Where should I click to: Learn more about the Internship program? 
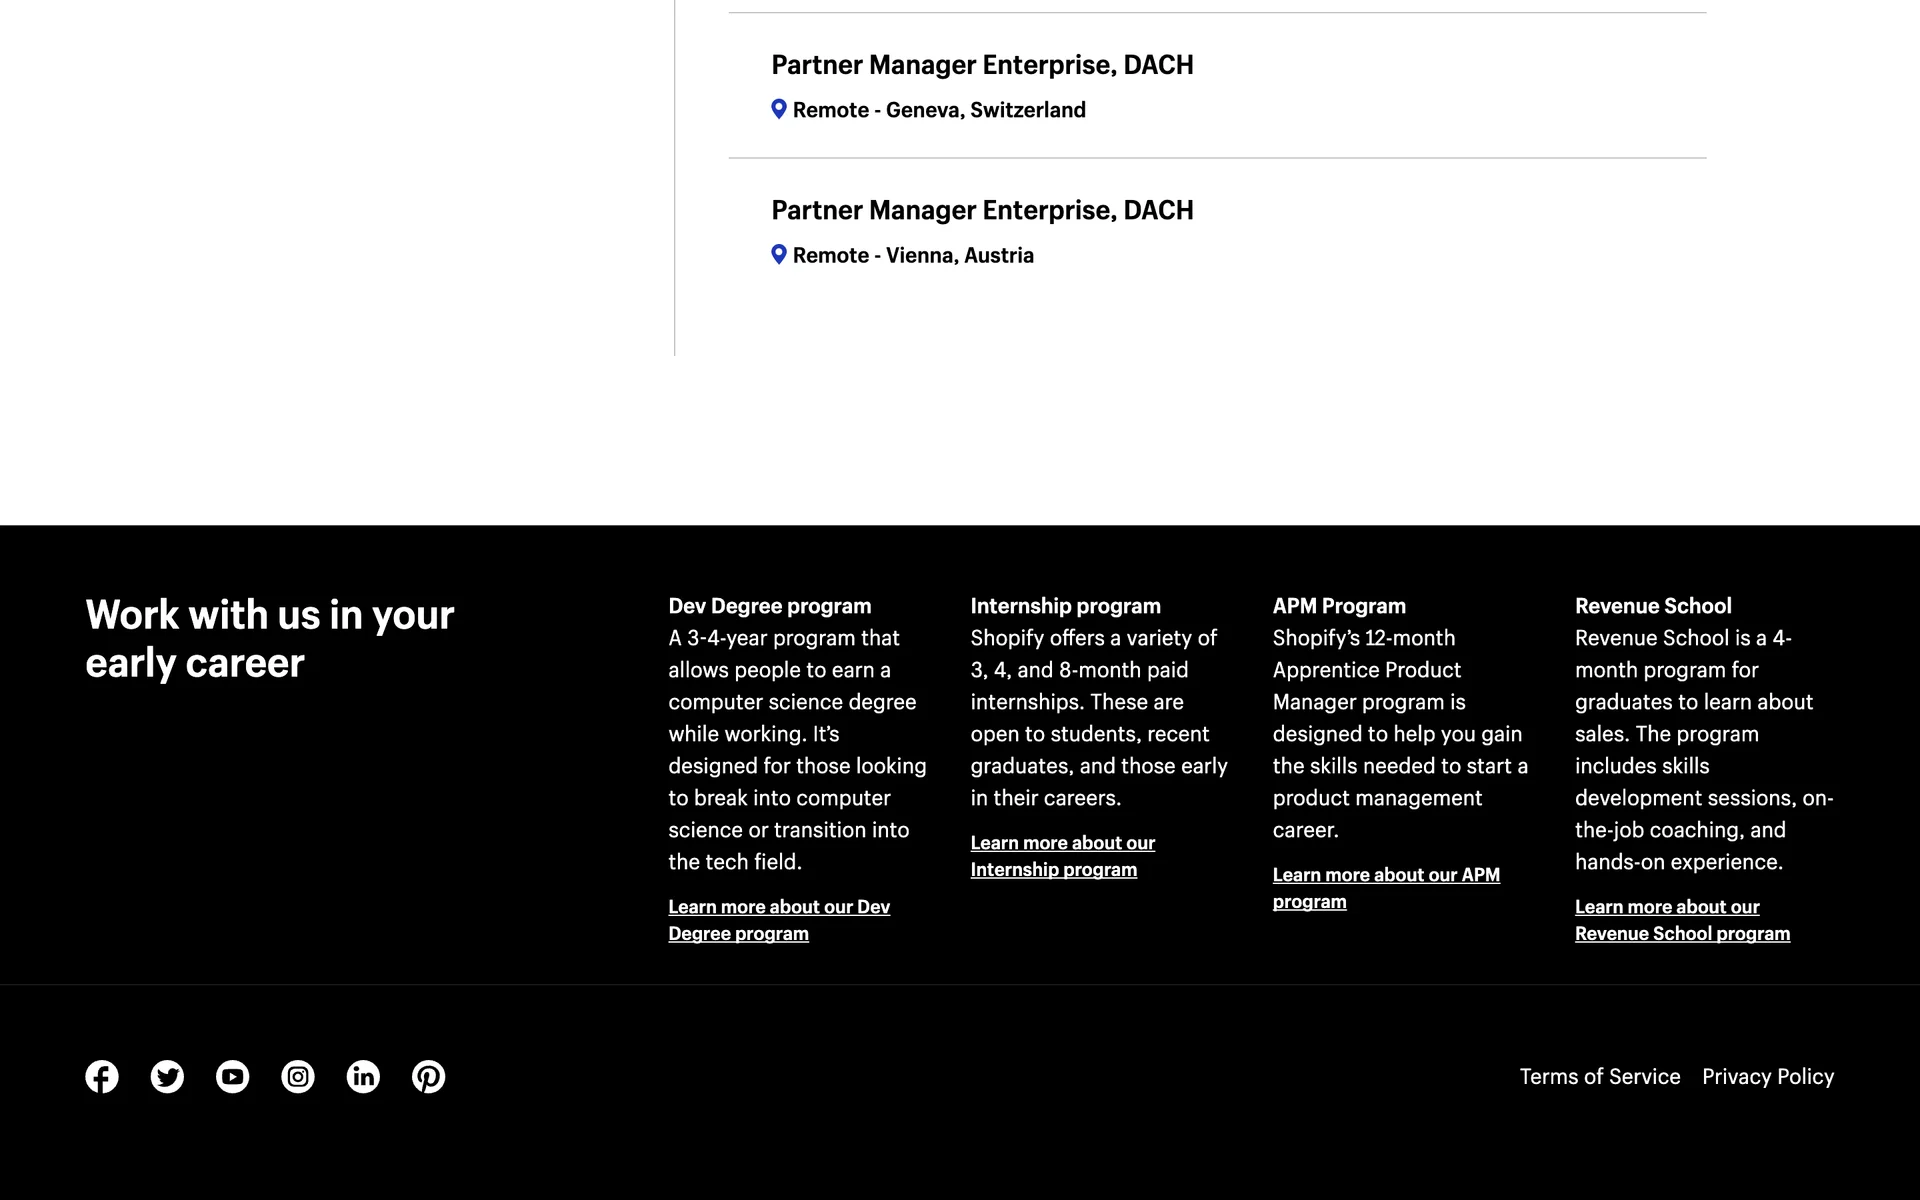1062,843
